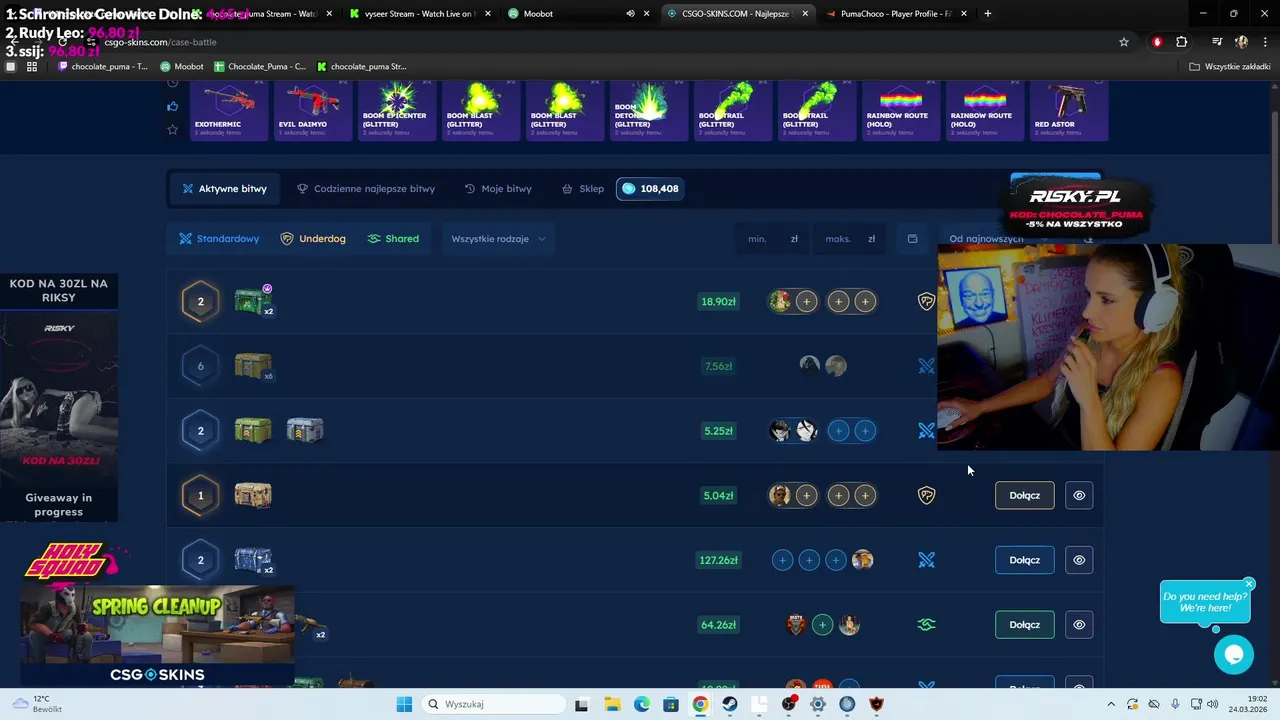The width and height of the screenshot is (1280, 720).
Task: Click first plus slot in 5.04zł battle
Action: [x=806, y=495]
